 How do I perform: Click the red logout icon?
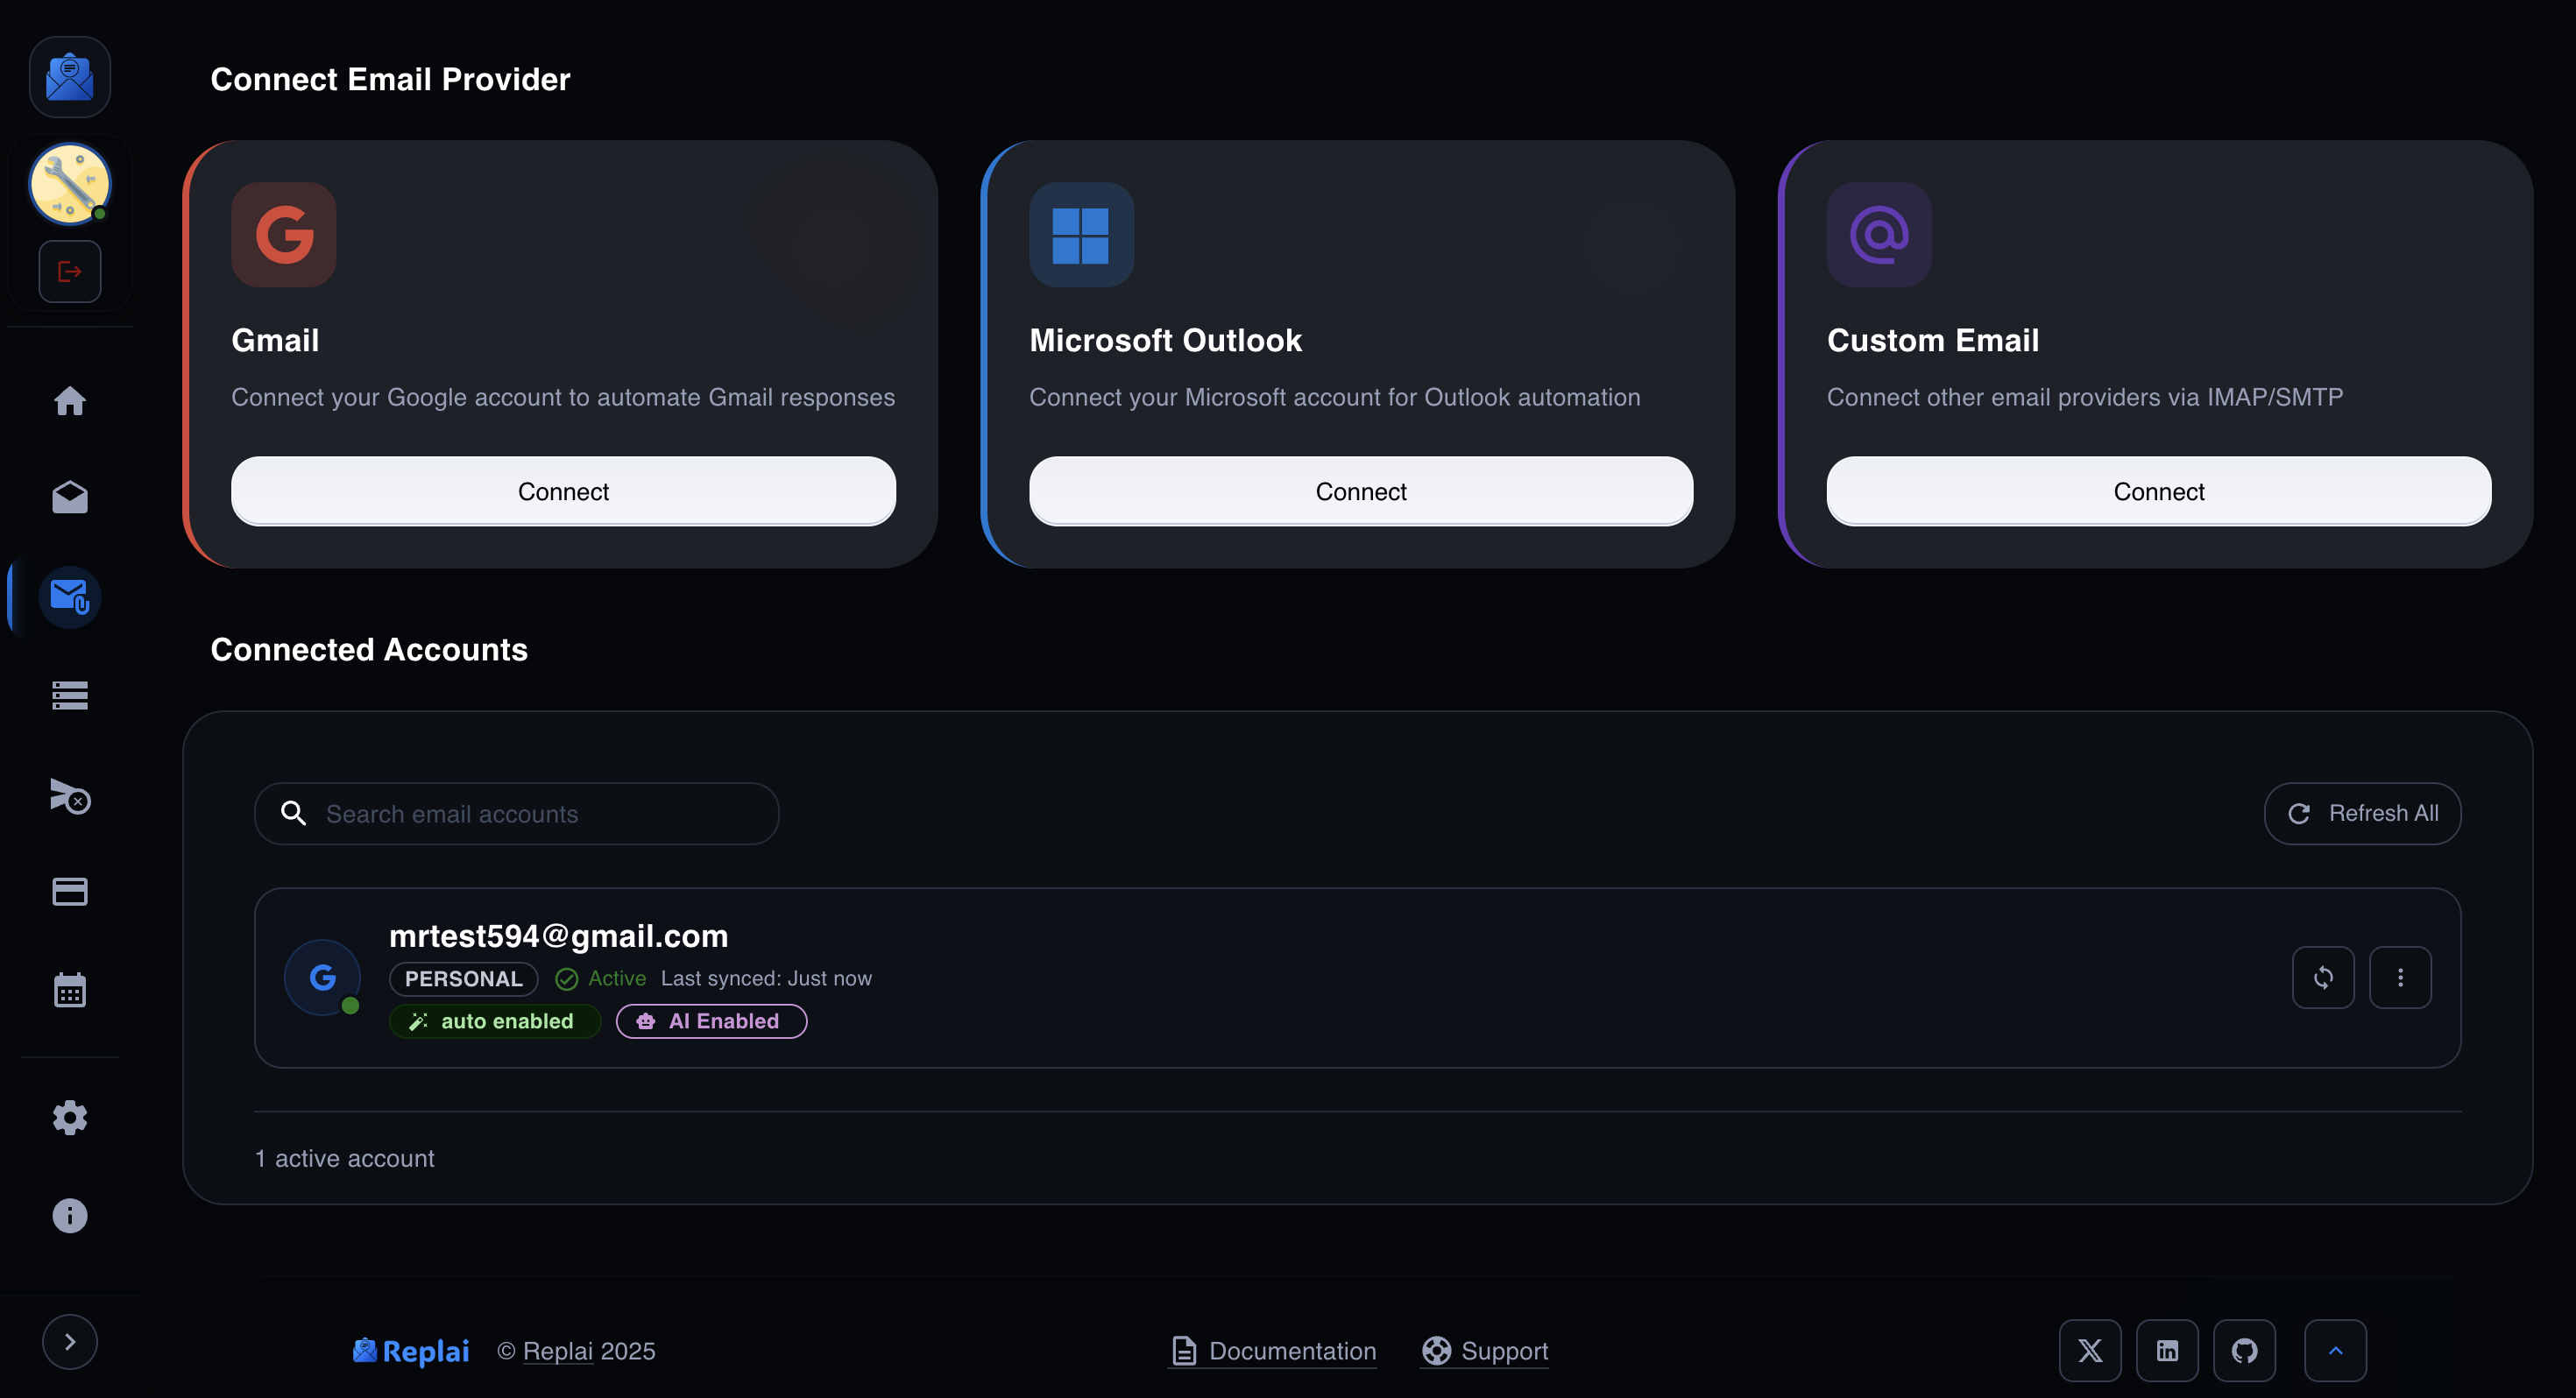pos(69,271)
